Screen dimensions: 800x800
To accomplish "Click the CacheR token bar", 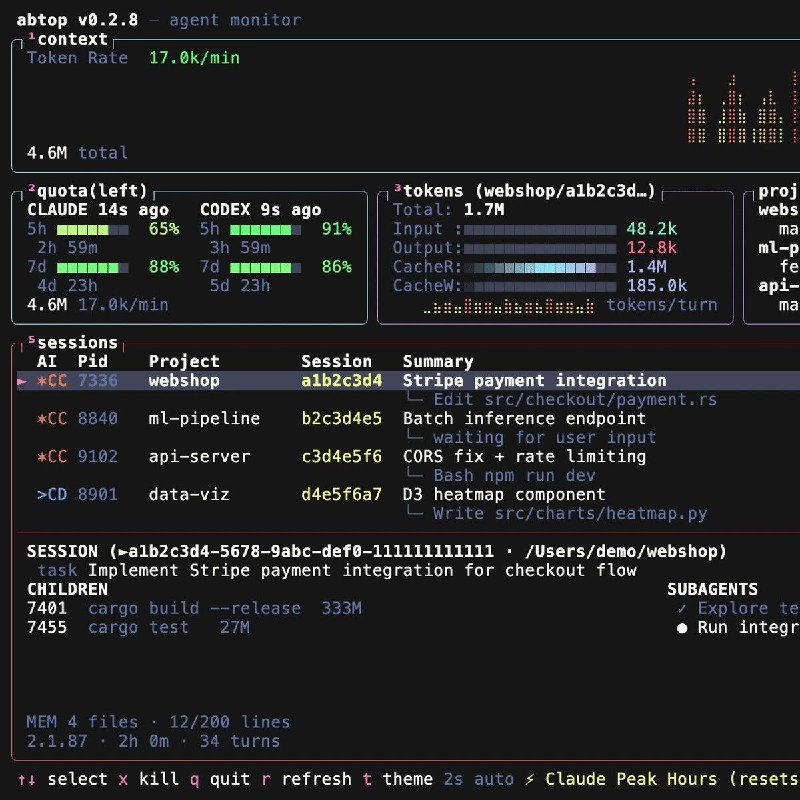I will pos(540,267).
